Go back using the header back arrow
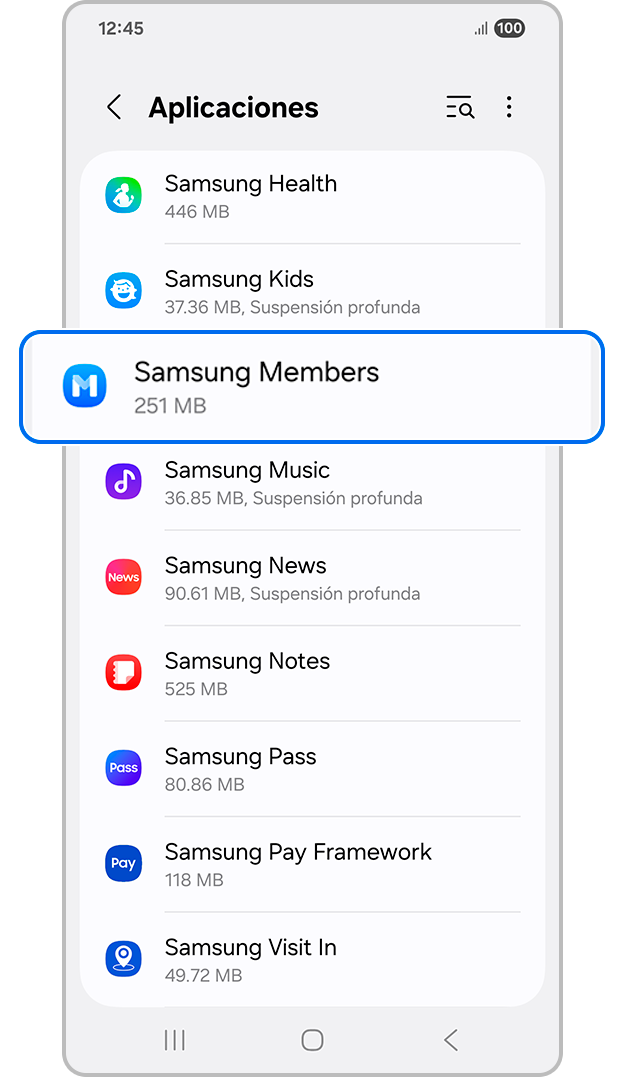The image size is (624, 1077). 114,107
